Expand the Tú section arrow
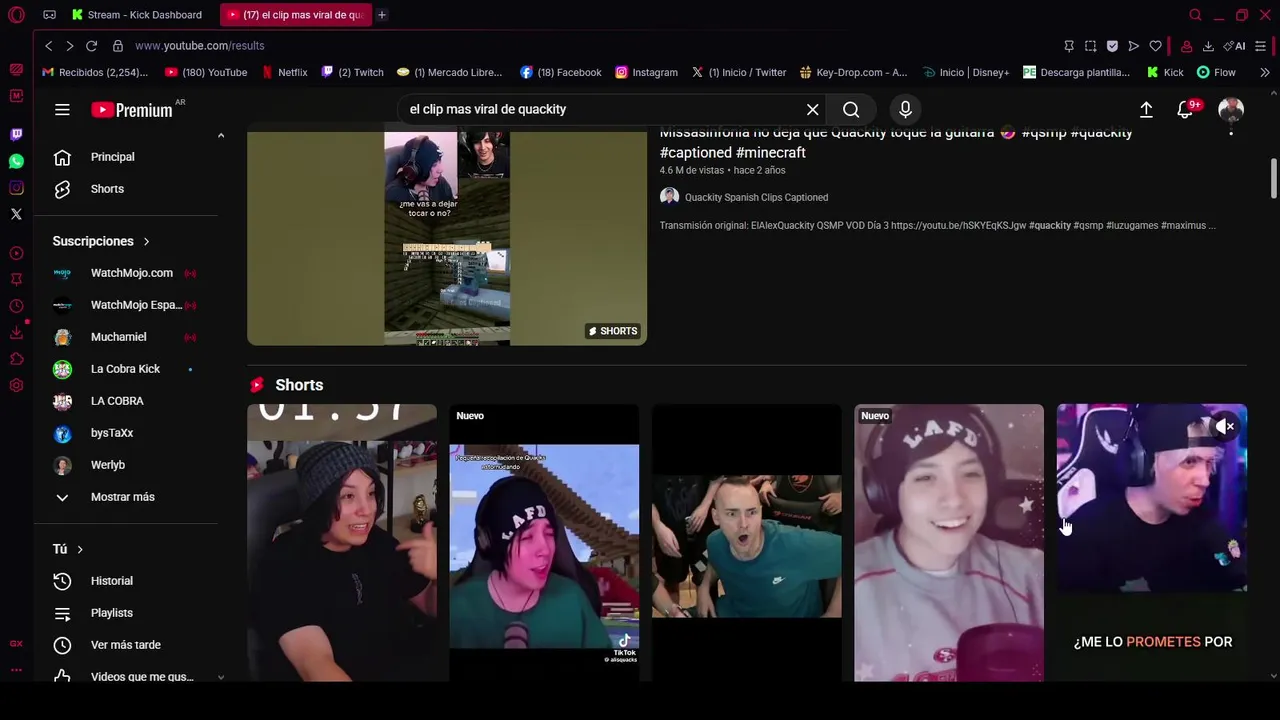The image size is (1280, 720). click(80, 549)
